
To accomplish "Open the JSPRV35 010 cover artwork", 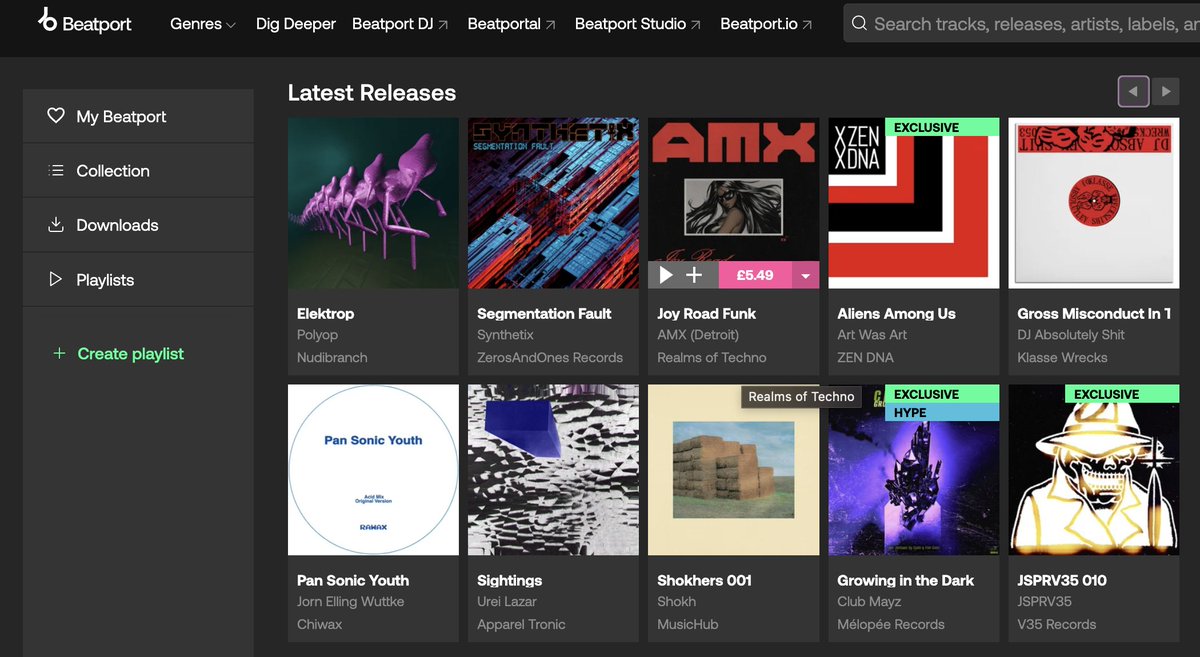I will pos(1094,470).
